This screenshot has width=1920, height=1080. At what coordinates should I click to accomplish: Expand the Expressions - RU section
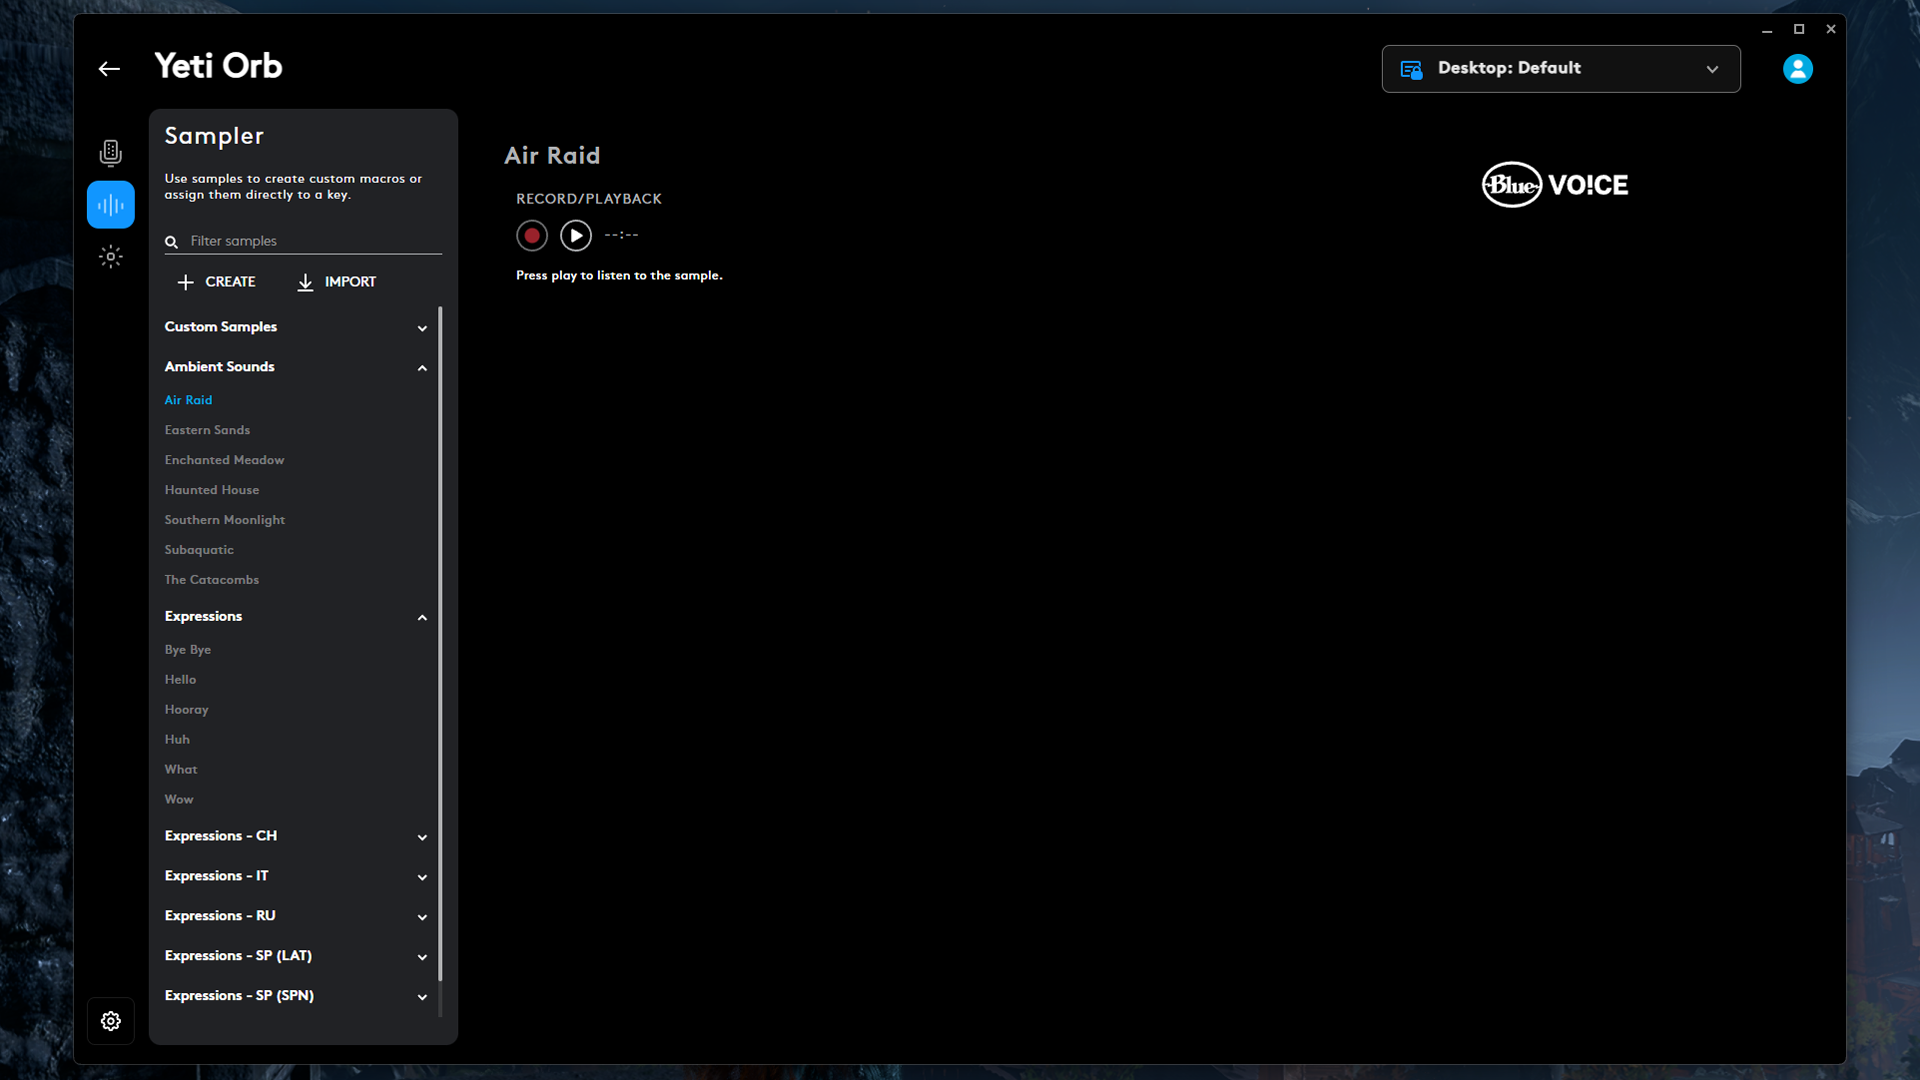point(296,916)
